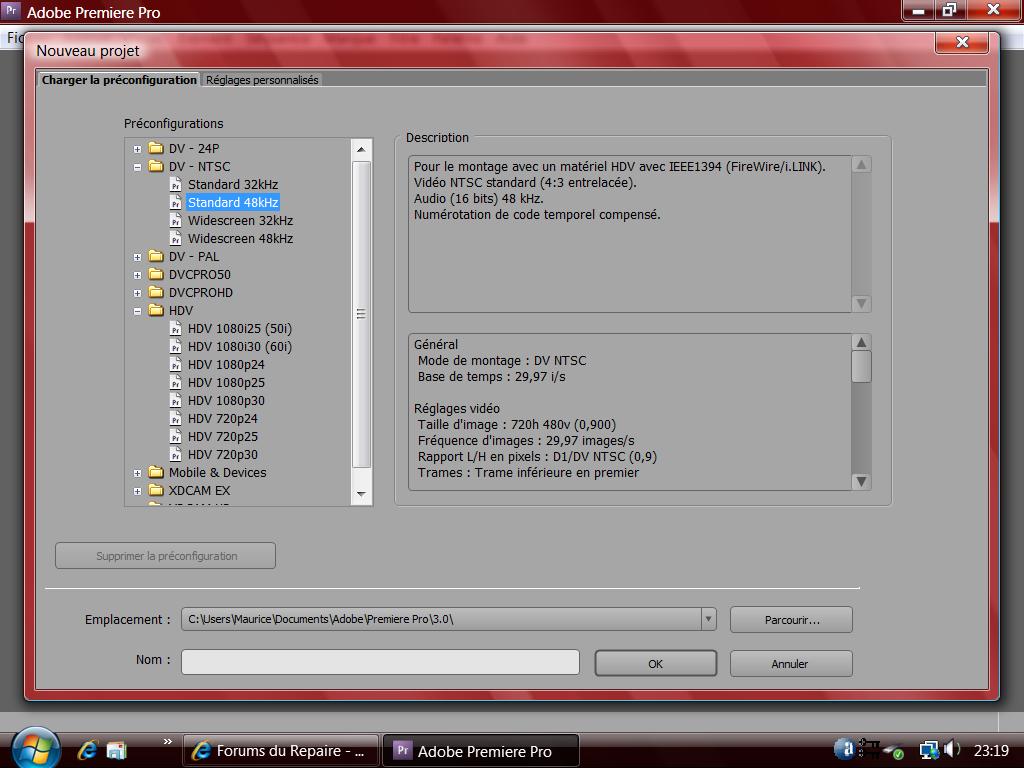1024x768 pixels.
Task: Click the Parcourir... button
Action: 791,620
